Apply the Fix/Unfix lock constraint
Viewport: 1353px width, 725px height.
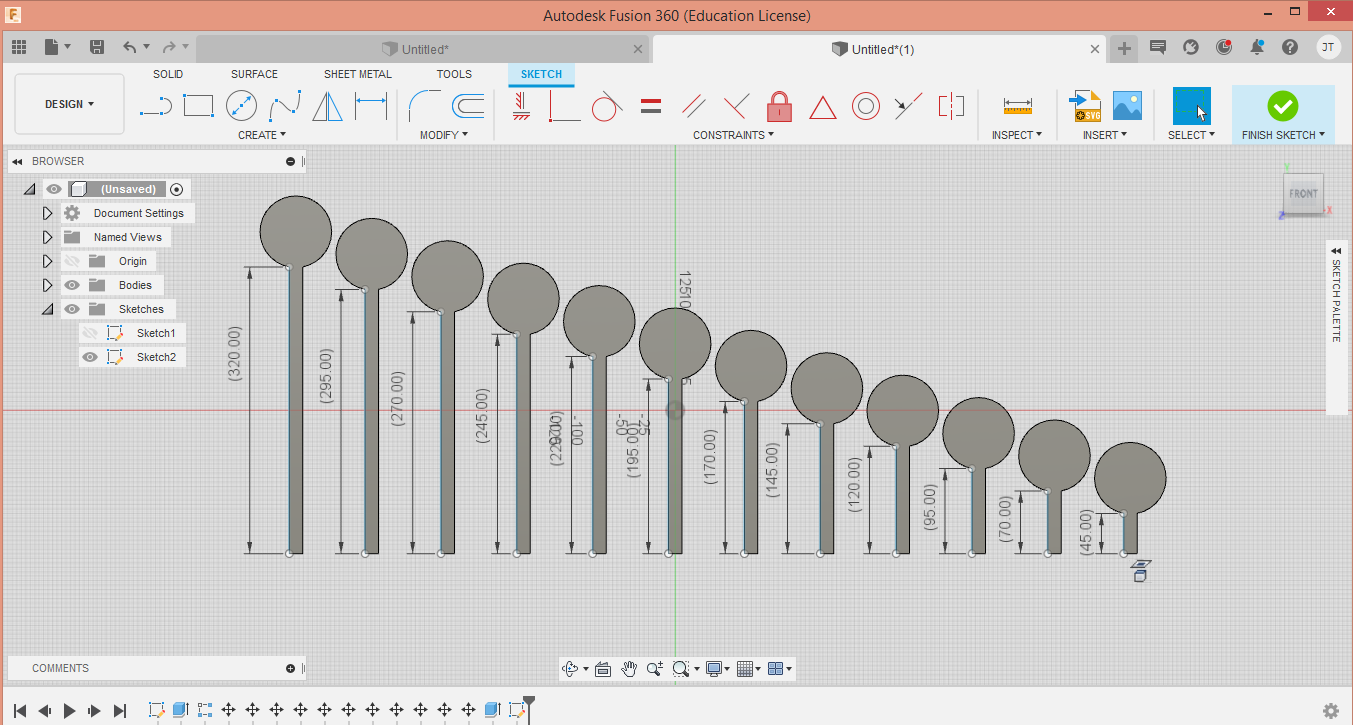(780, 105)
